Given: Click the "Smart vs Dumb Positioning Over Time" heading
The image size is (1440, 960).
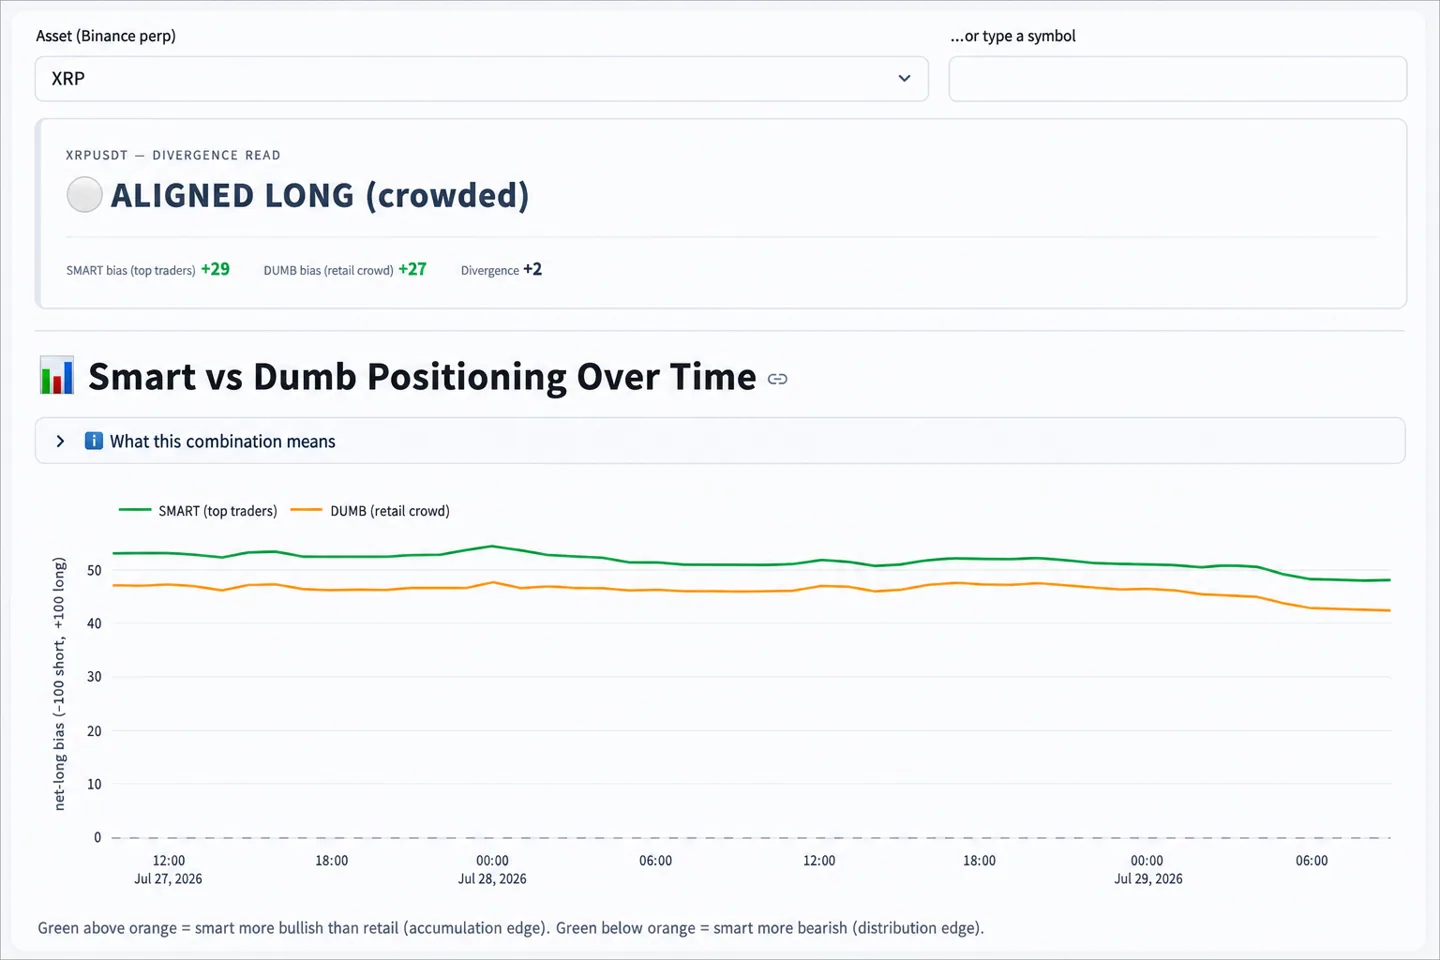Looking at the screenshot, I should click(422, 377).
